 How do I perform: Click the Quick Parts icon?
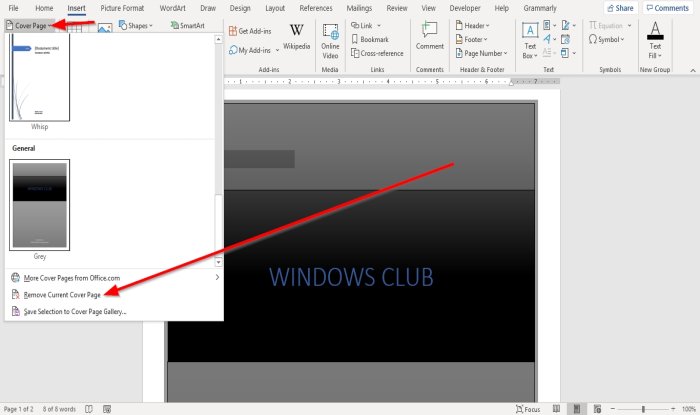549,25
